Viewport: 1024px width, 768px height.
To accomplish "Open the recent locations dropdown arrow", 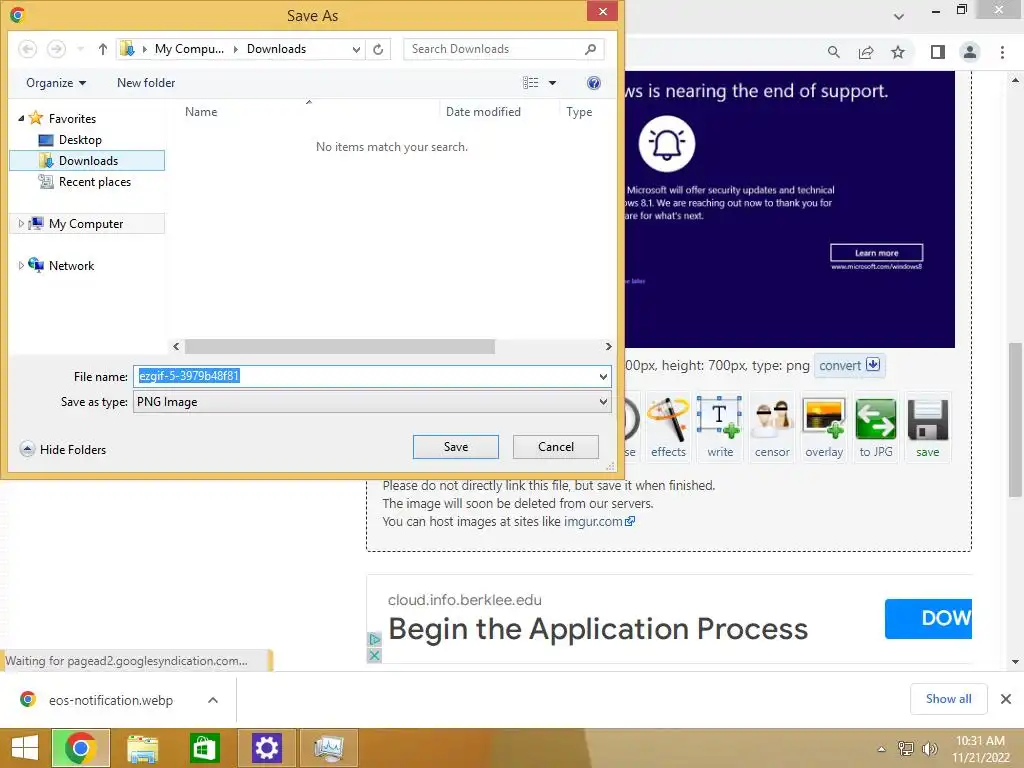I will (80, 49).
